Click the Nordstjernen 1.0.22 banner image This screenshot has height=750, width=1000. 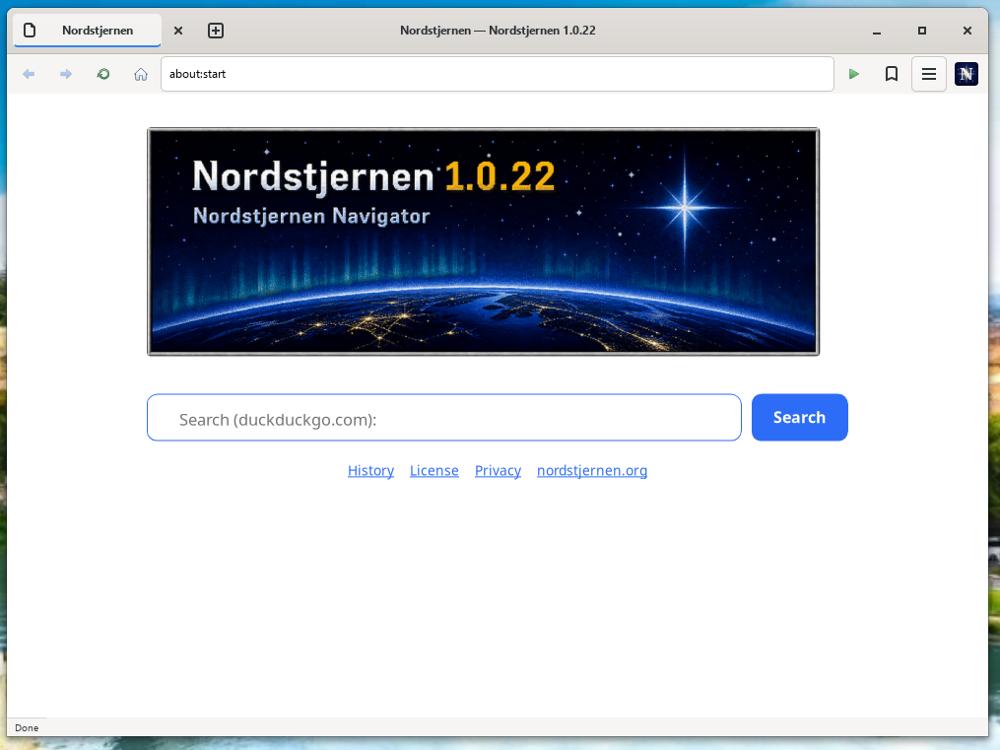point(483,242)
